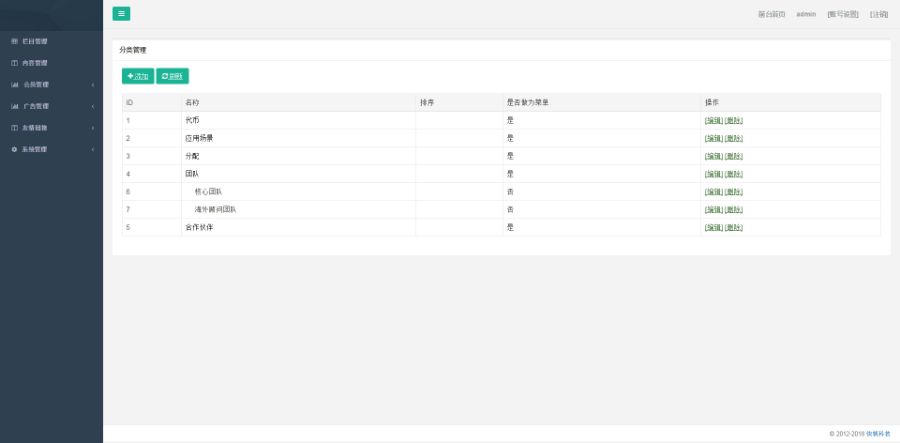
Task: Delete the 合作伙伴 category row
Action: coord(734,228)
